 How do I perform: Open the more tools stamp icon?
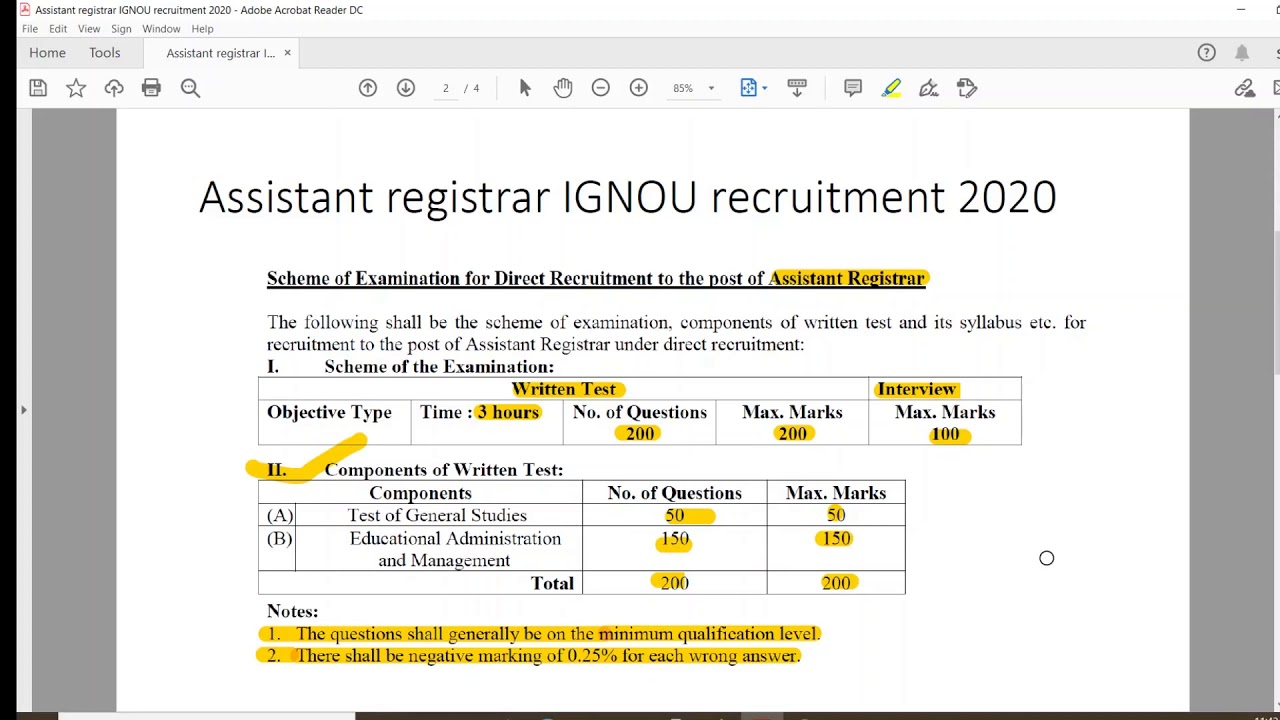point(967,88)
